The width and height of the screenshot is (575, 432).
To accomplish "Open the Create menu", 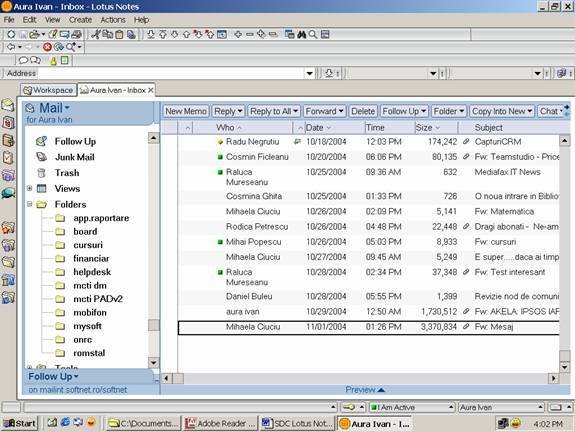I will tap(80, 20).
